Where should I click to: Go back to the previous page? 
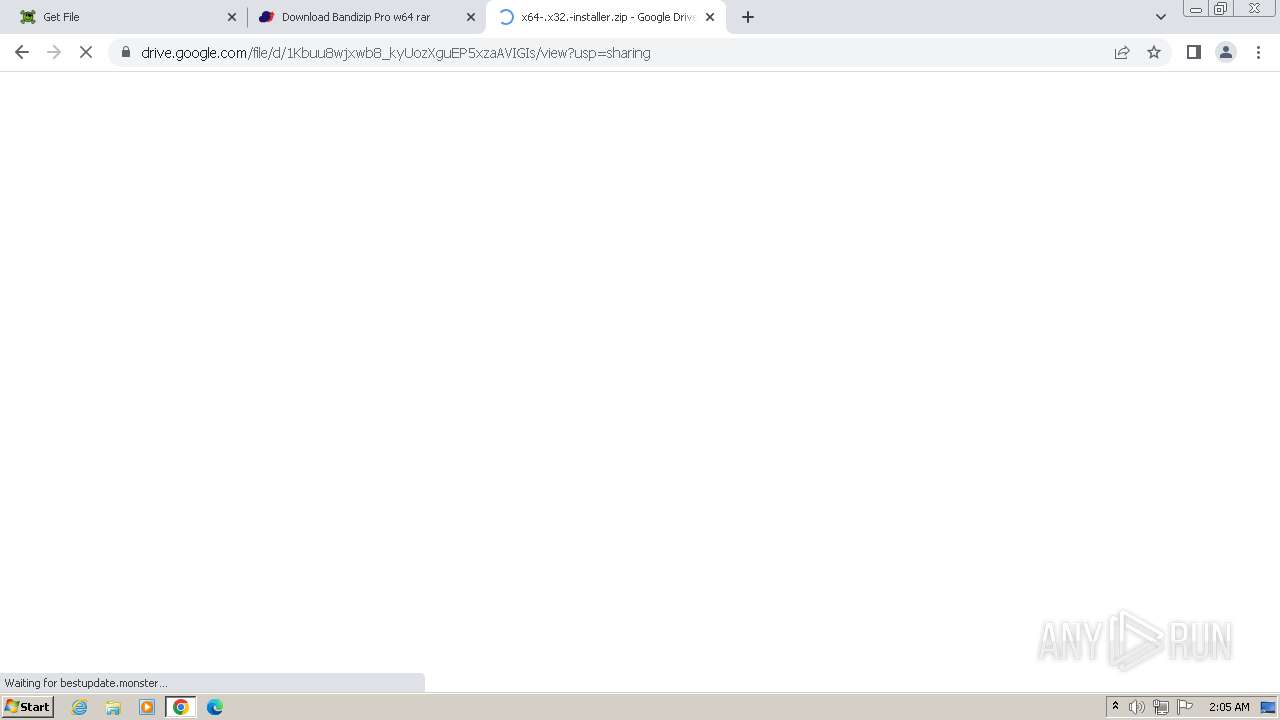22,52
